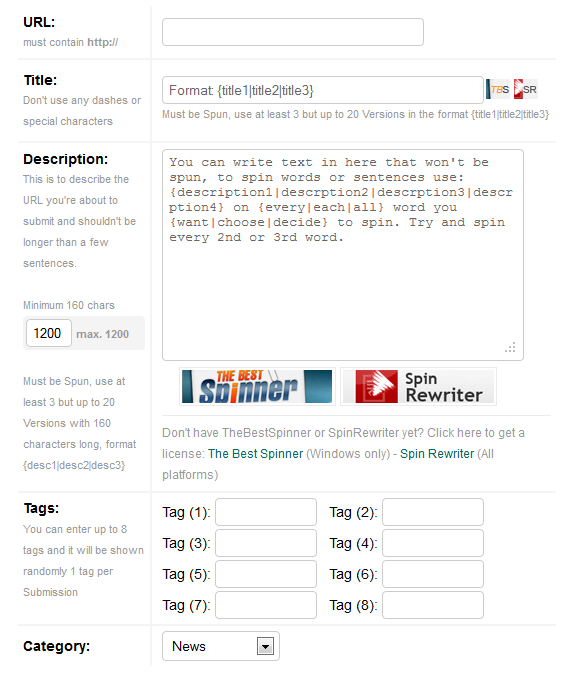Focus the Tag (3) field
570x680 pixels.
click(x=266, y=543)
